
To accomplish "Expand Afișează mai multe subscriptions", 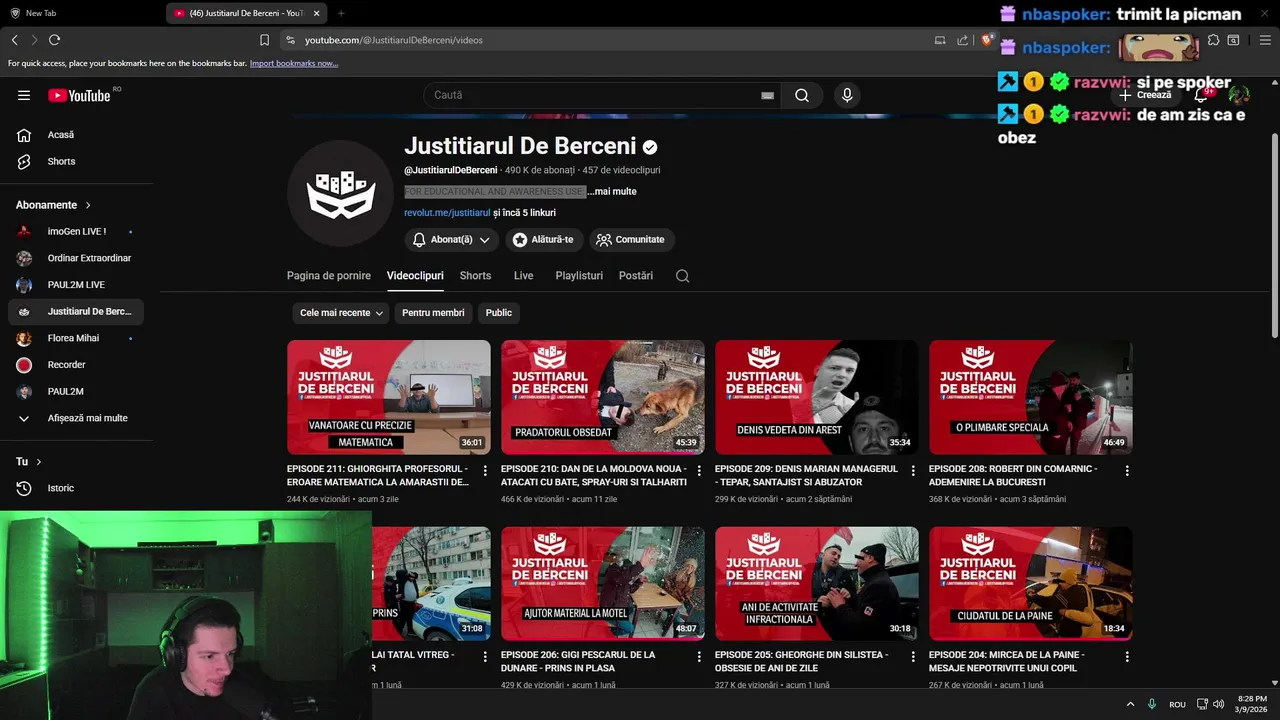I will pos(76,418).
